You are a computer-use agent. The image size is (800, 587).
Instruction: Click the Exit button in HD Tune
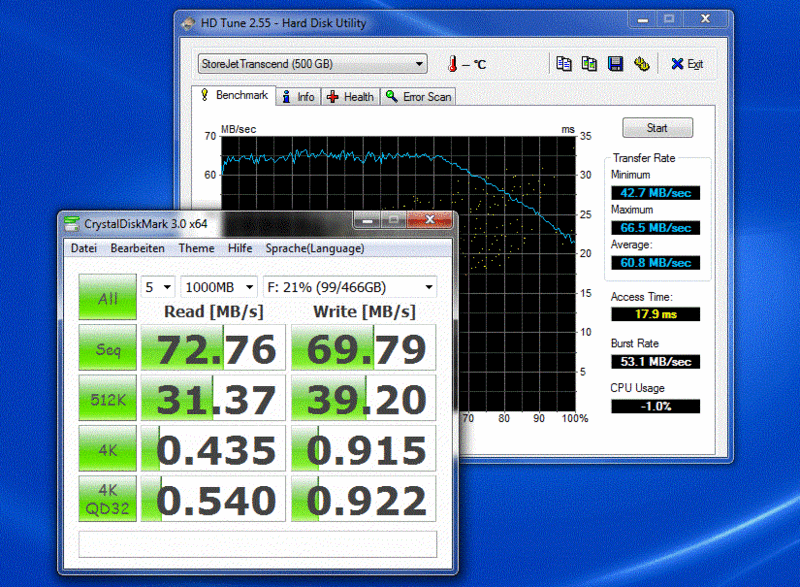point(687,64)
